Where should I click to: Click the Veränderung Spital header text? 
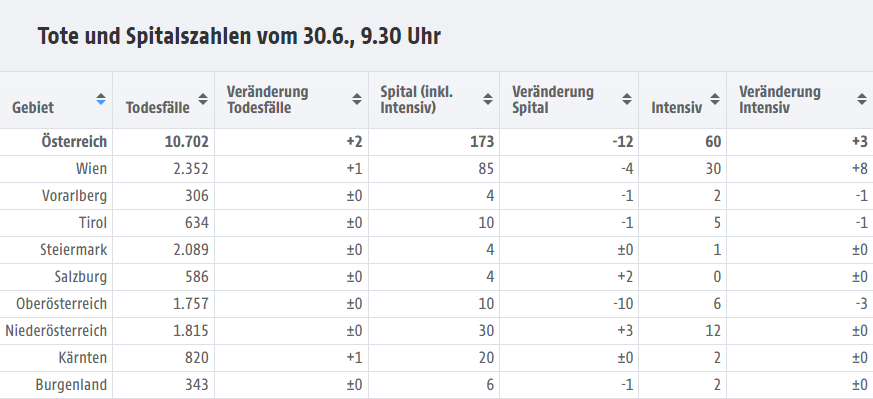coord(553,100)
